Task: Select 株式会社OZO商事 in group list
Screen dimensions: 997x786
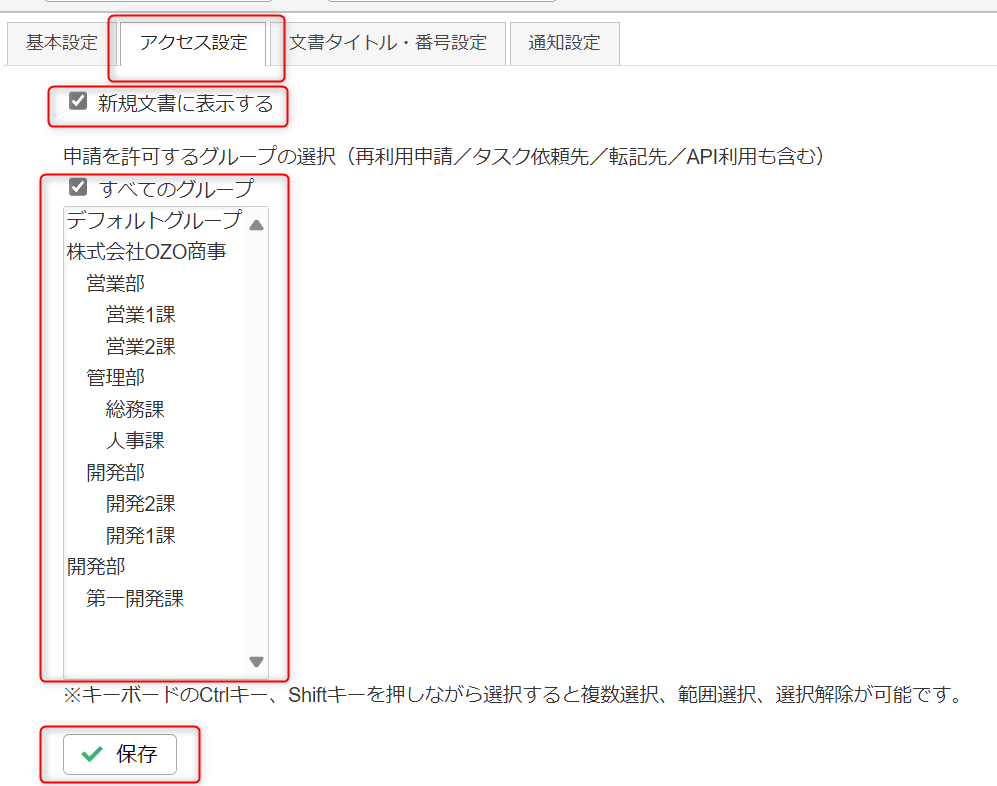Action: pos(146,252)
